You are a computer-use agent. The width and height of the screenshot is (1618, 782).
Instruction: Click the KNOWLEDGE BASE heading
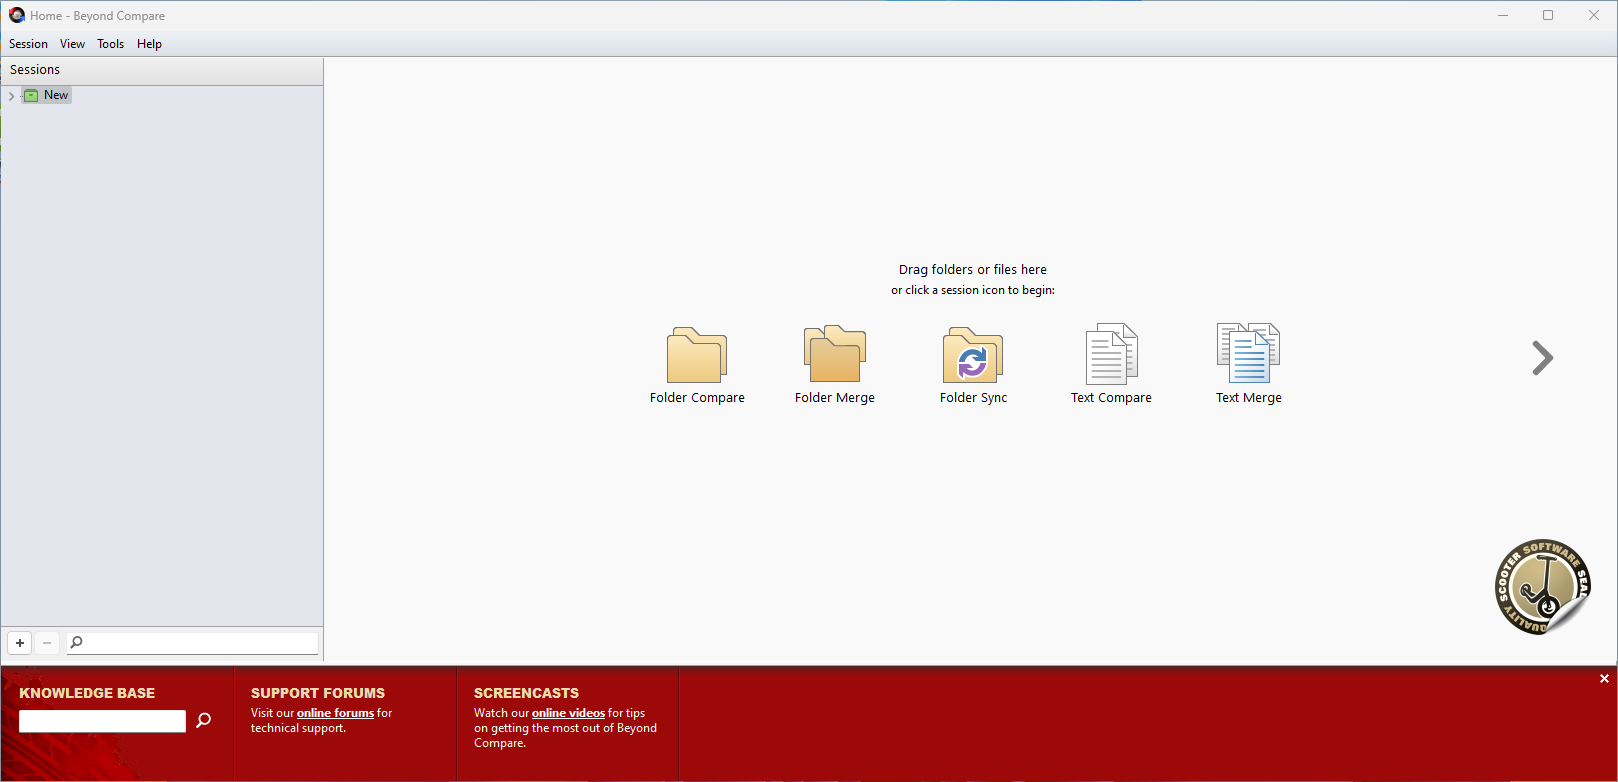coord(87,693)
